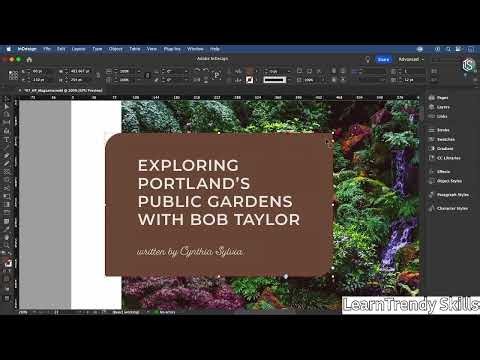The width and height of the screenshot is (480, 360).
Task: Open the Effects panel
Action: click(x=439, y=172)
